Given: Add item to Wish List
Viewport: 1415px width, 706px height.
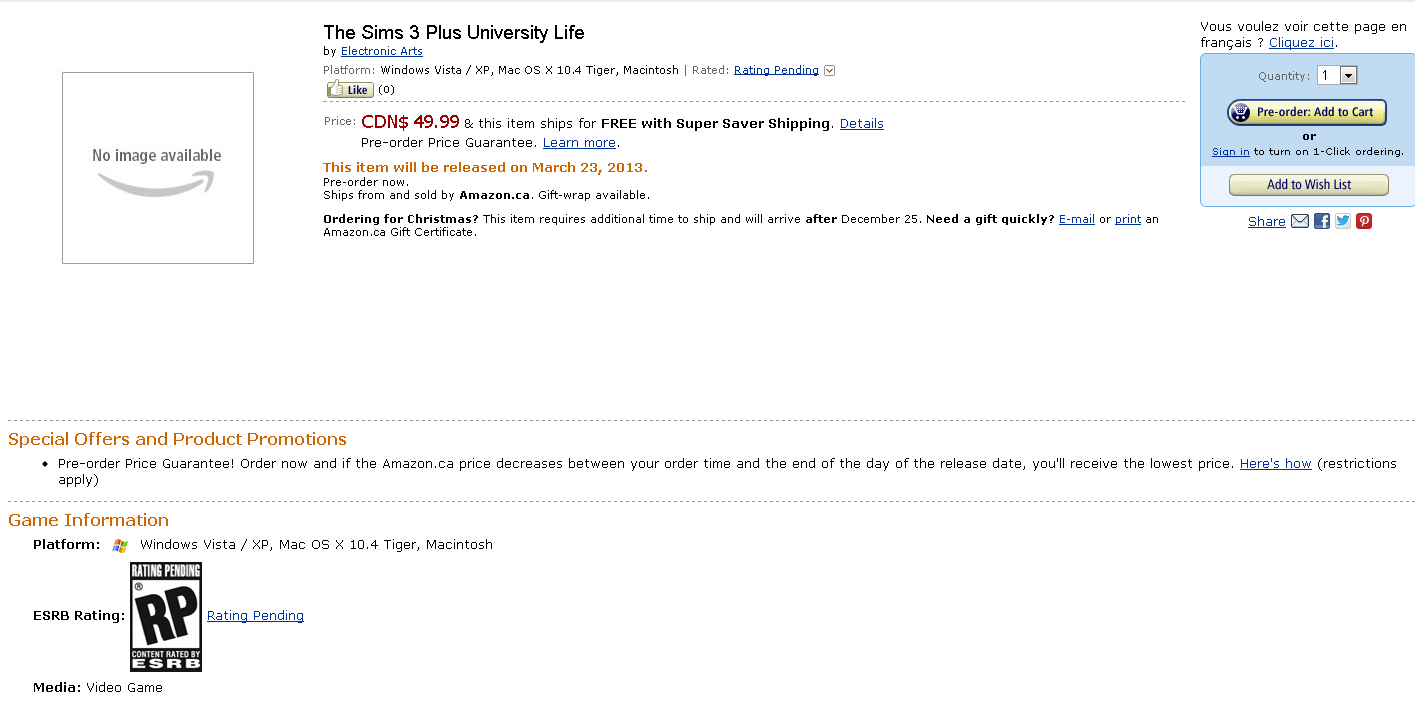Looking at the screenshot, I should click(x=1309, y=185).
